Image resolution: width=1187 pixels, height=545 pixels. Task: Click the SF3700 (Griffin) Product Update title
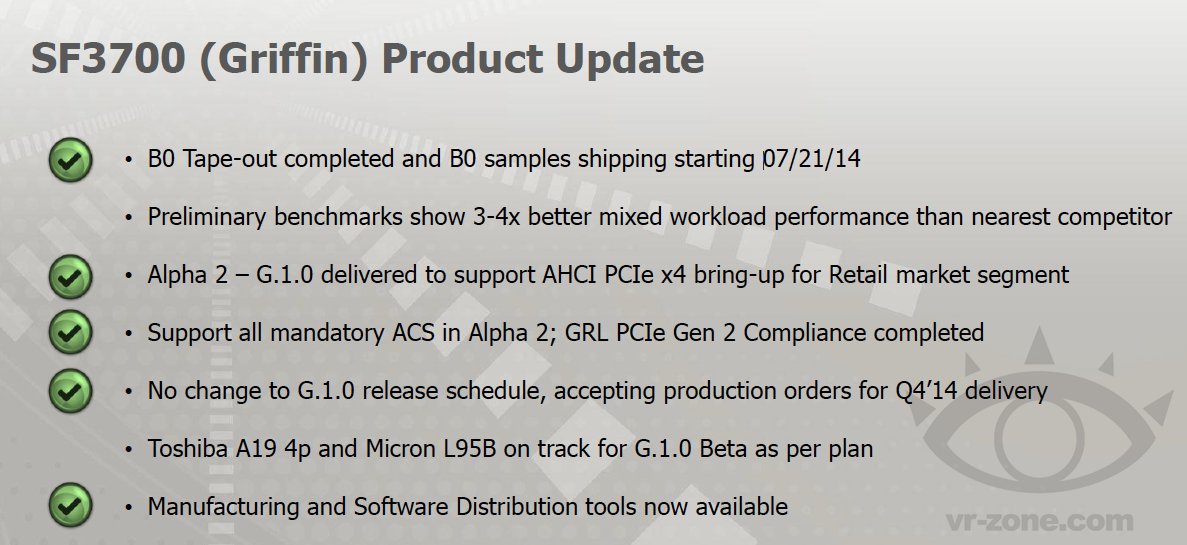tap(368, 60)
